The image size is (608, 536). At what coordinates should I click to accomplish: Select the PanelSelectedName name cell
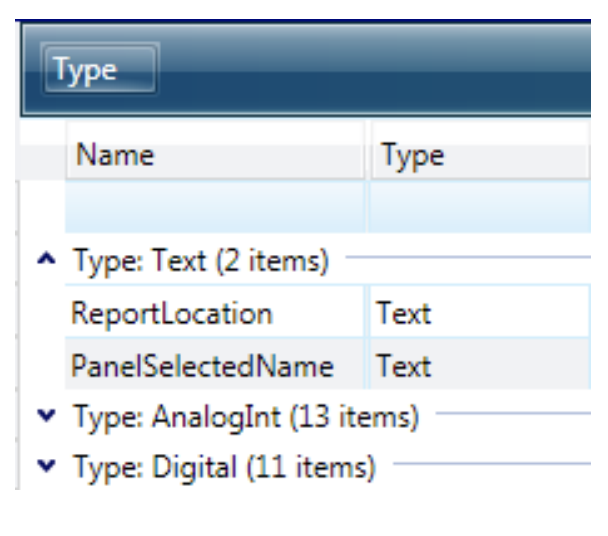(x=216, y=366)
